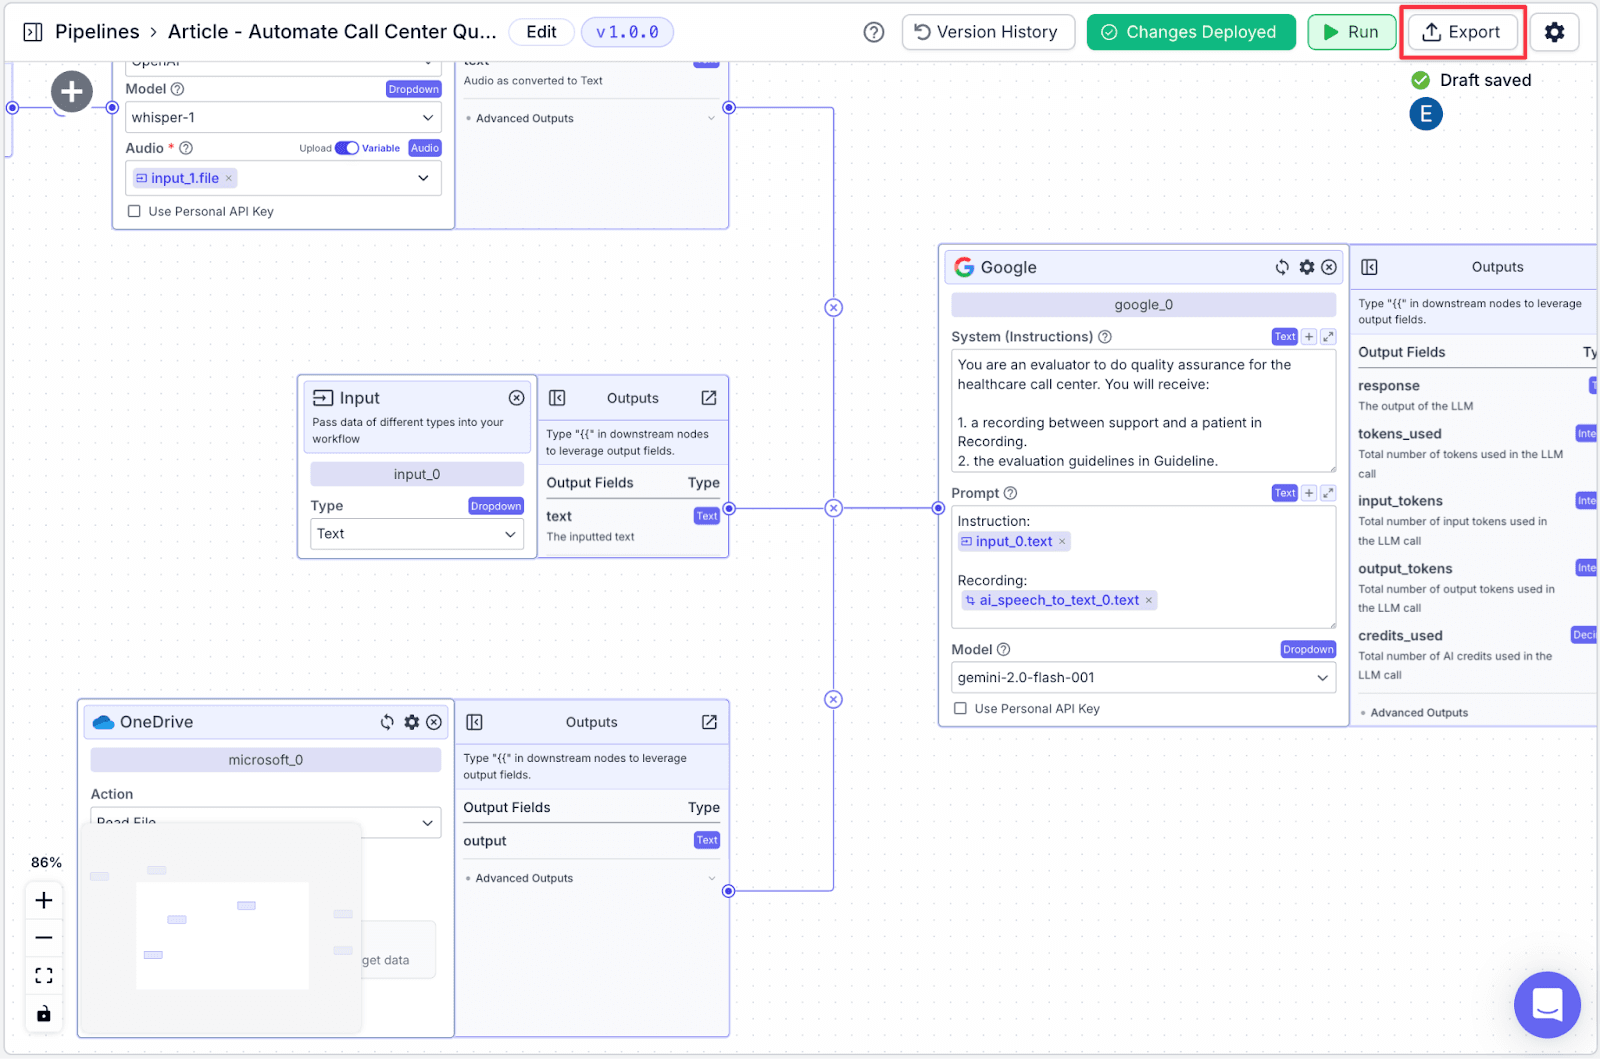Go to Pipelines breadcrumb
The height and width of the screenshot is (1059, 1600).
click(x=97, y=32)
